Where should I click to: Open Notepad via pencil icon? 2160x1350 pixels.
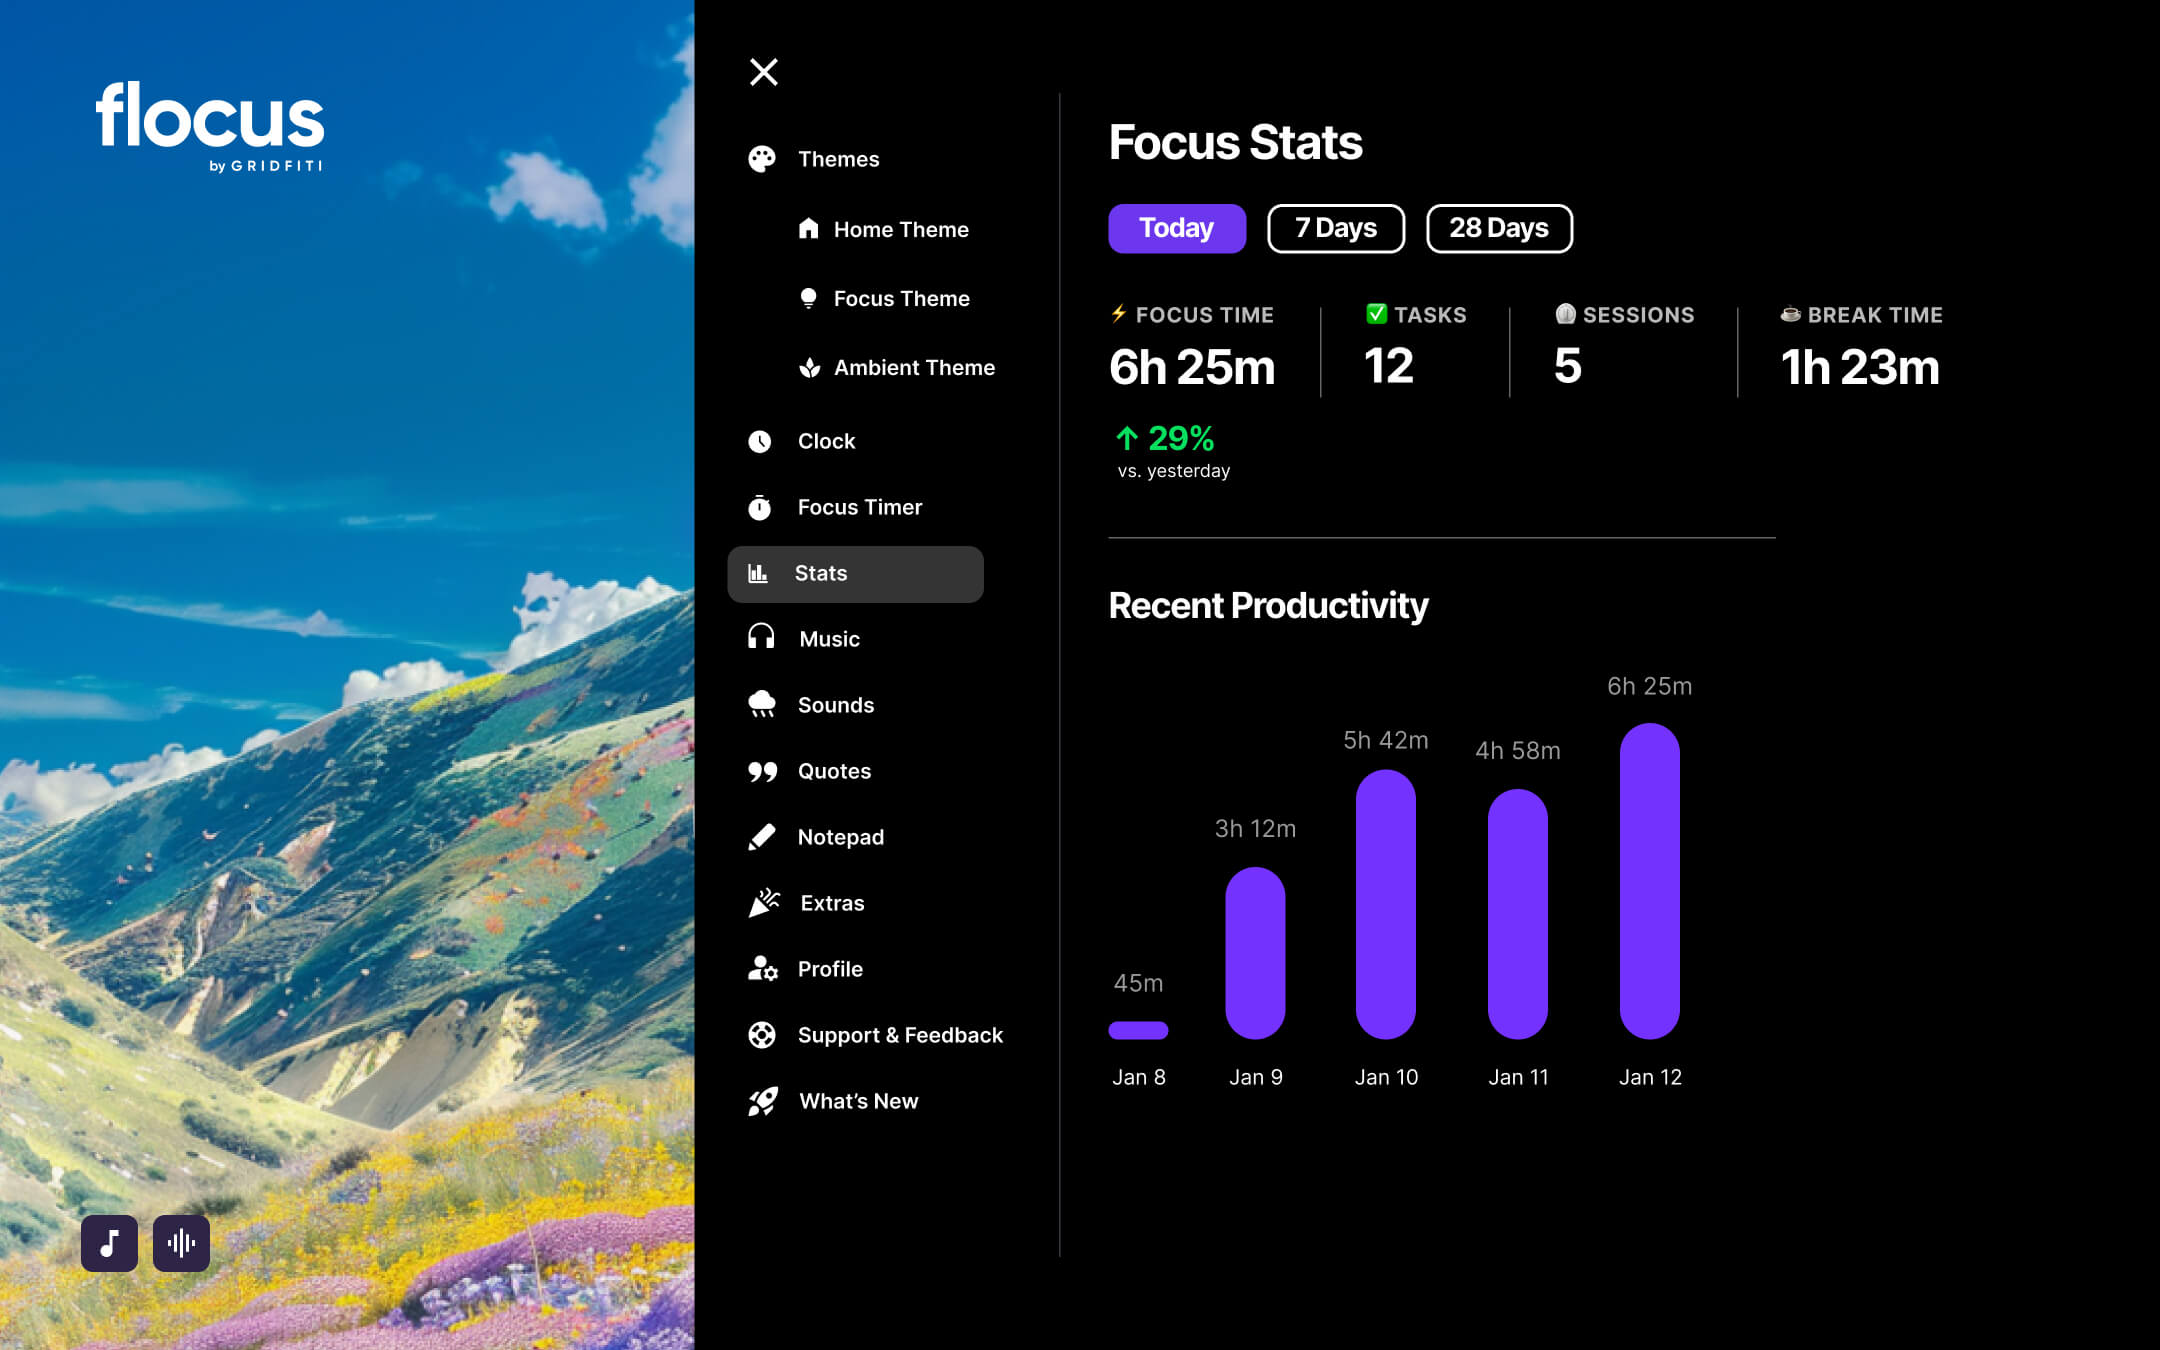click(x=762, y=837)
